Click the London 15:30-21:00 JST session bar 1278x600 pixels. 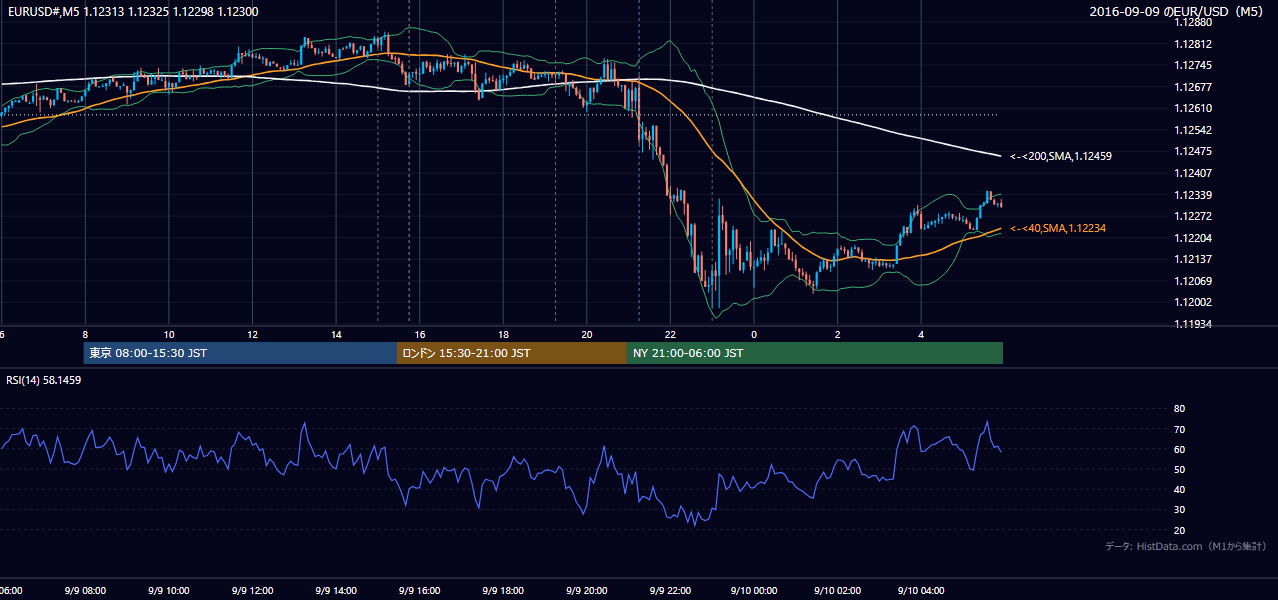512,353
